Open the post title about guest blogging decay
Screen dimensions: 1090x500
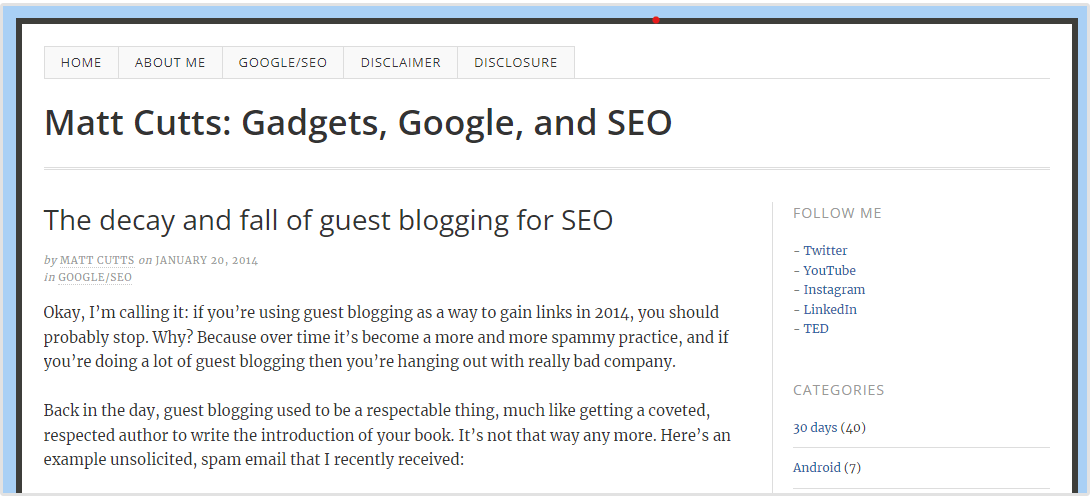(x=328, y=220)
